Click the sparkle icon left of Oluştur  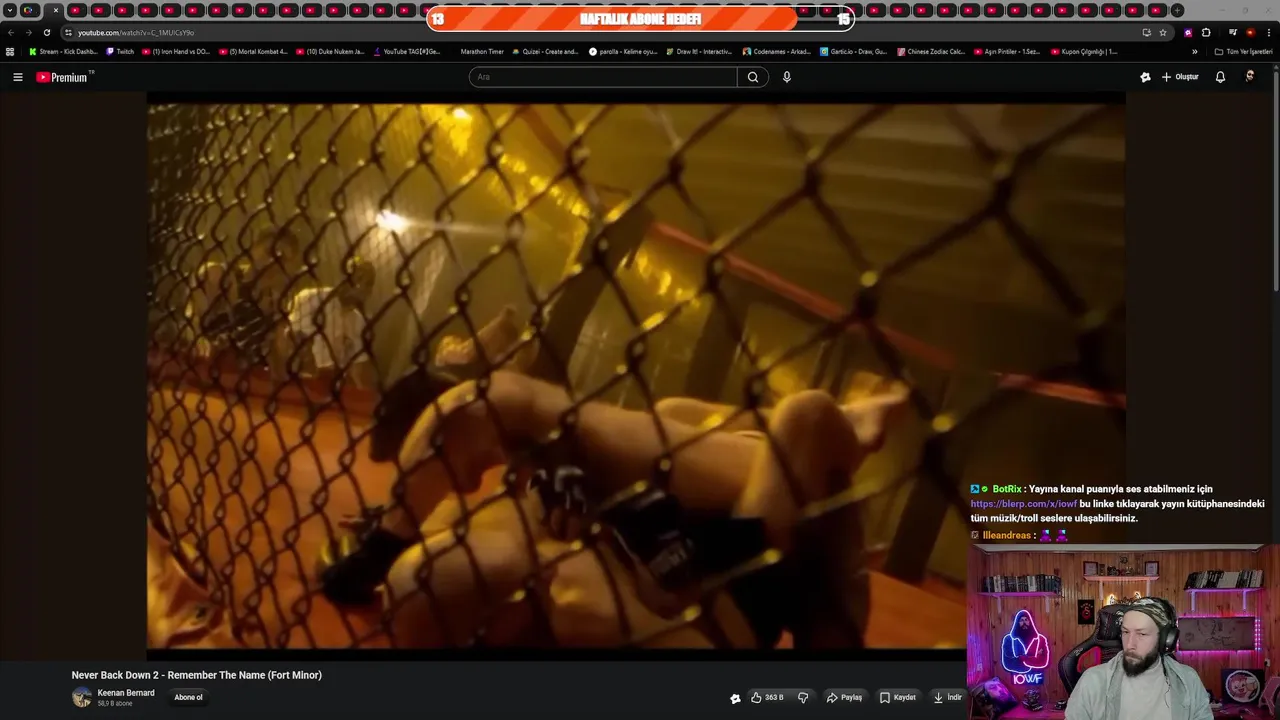pyautogui.click(x=1145, y=77)
